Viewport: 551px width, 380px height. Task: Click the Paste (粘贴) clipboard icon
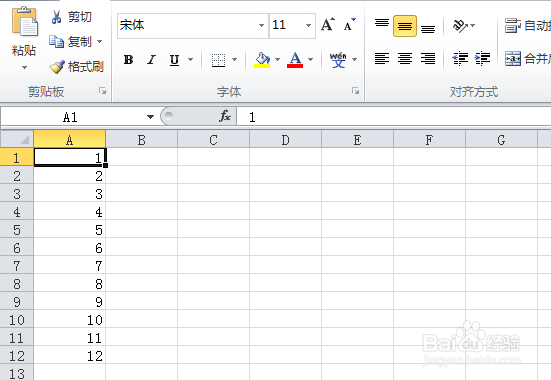coord(25,21)
